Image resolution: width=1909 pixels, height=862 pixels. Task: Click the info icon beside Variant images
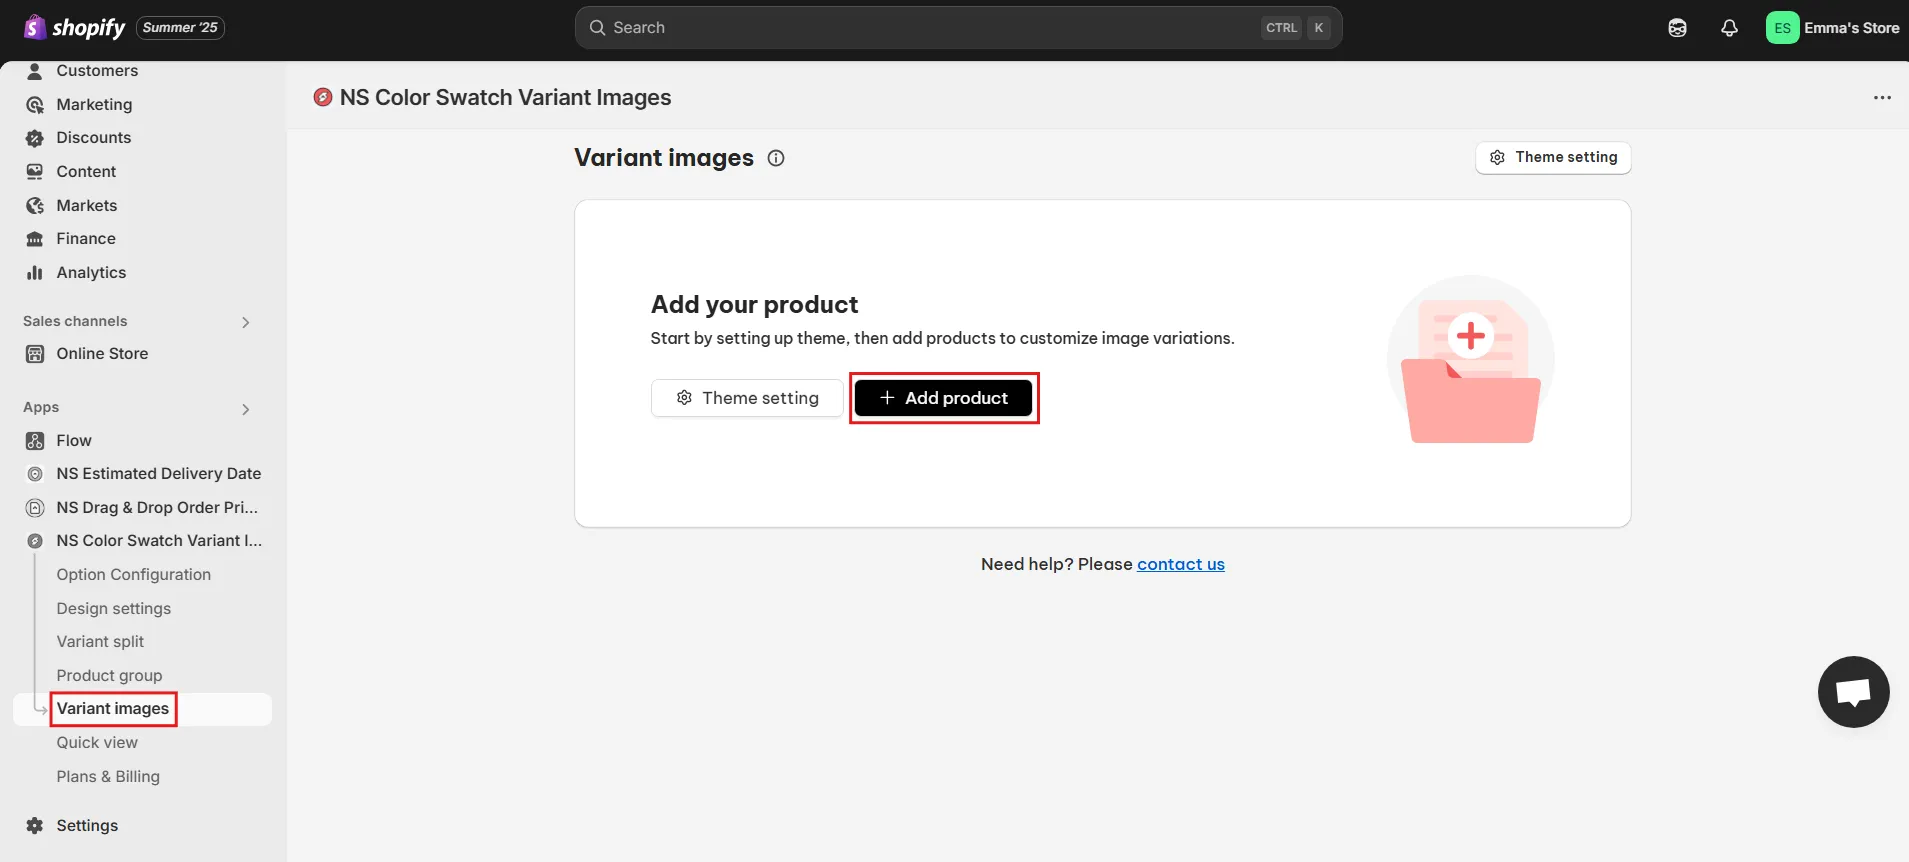pyautogui.click(x=776, y=158)
